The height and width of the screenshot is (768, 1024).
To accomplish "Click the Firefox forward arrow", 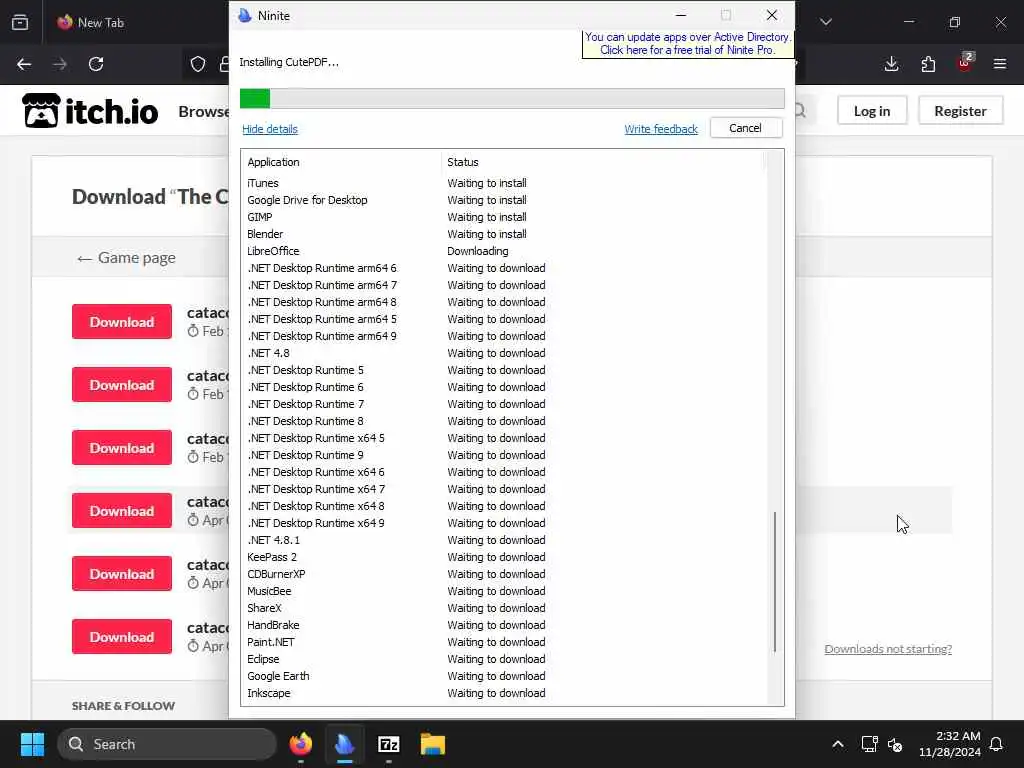I will pyautogui.click(x=60, y=64).
